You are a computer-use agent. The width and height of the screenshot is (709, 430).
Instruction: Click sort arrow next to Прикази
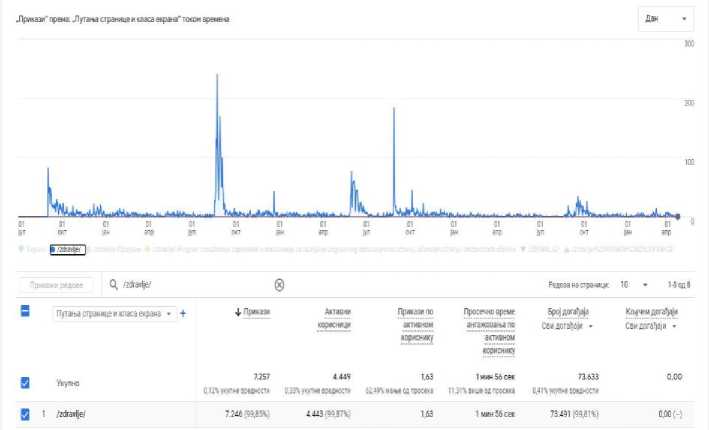tap(238, 312)
